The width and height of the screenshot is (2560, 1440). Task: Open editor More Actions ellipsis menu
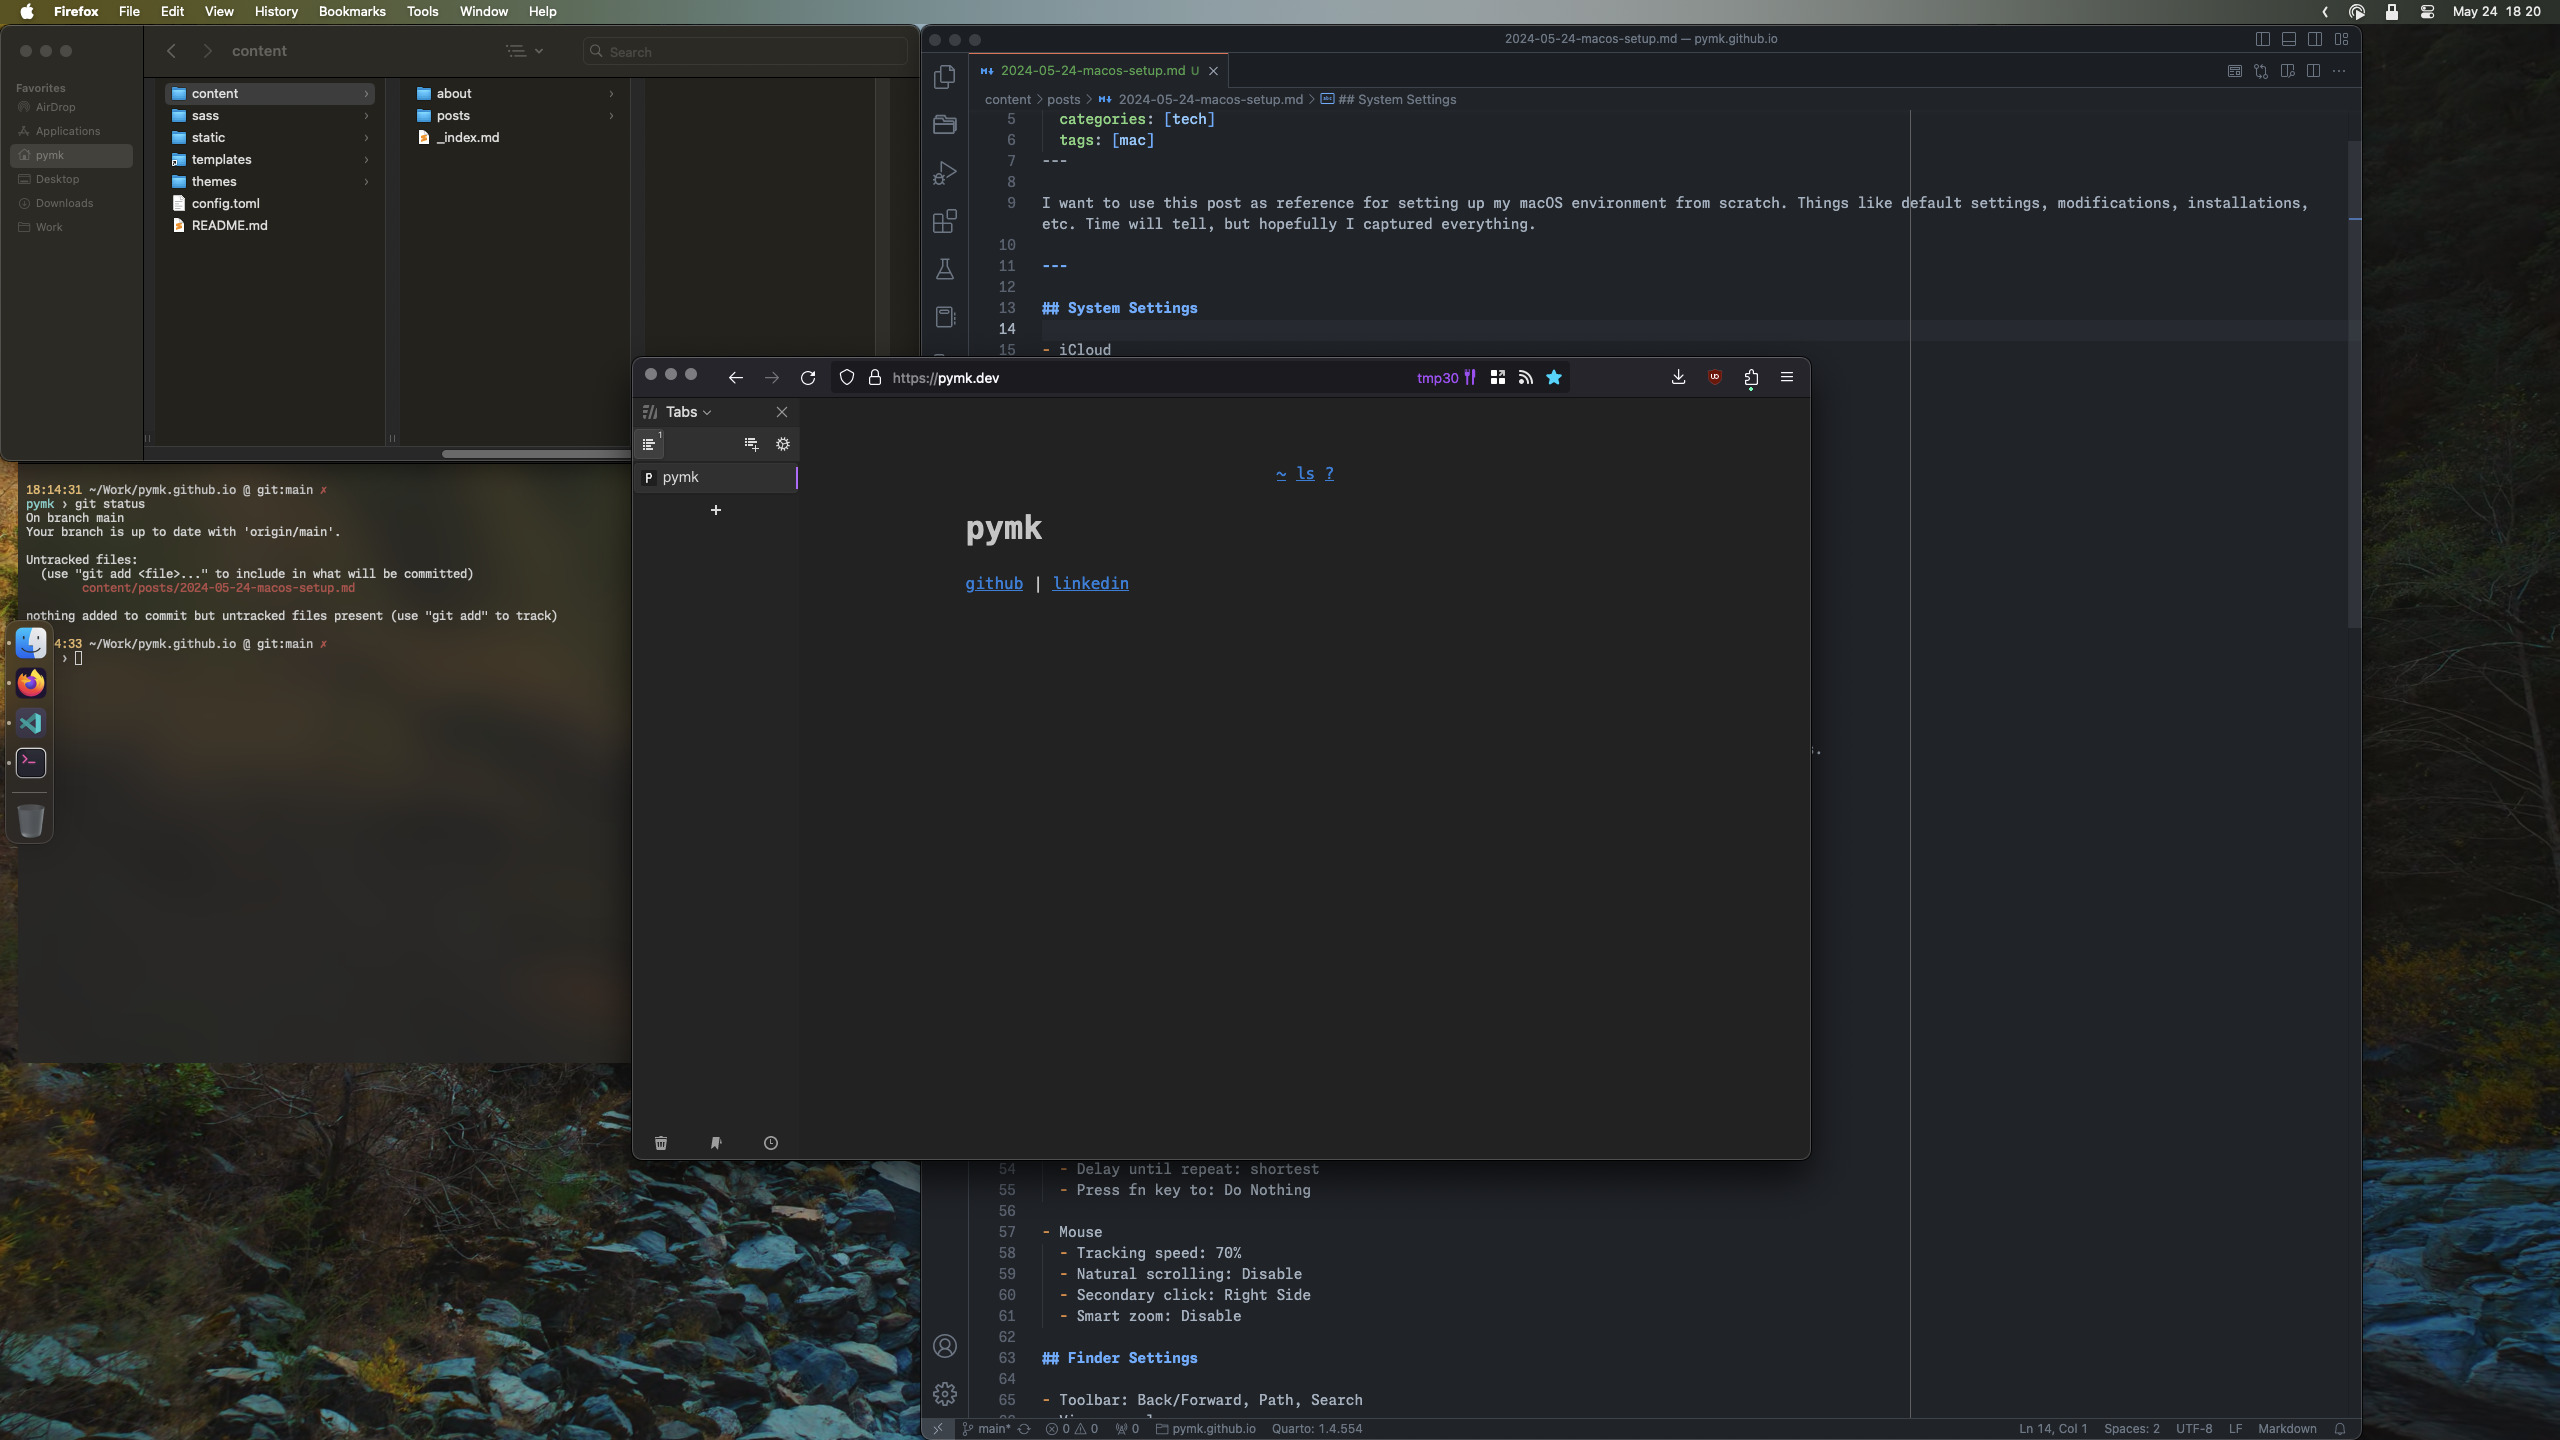point(2339,71)
